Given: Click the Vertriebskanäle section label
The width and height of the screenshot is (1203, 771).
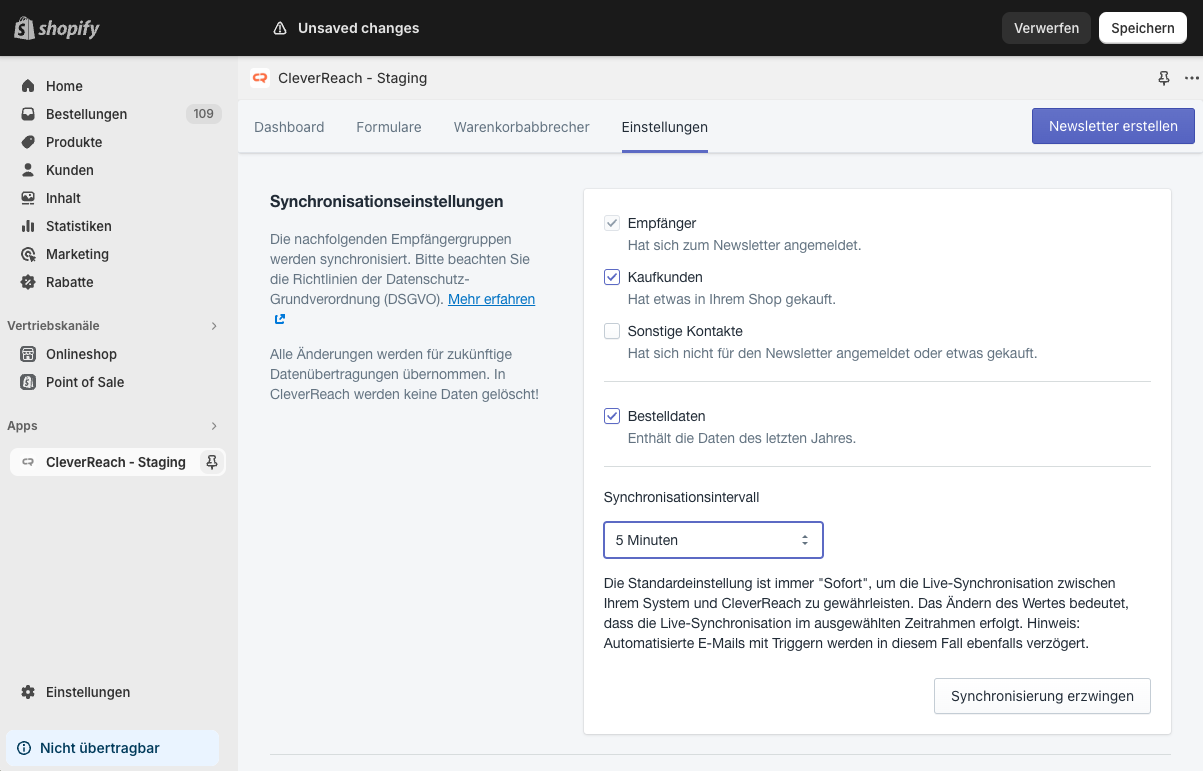Looking at the screenshot, I should (53, 326).
